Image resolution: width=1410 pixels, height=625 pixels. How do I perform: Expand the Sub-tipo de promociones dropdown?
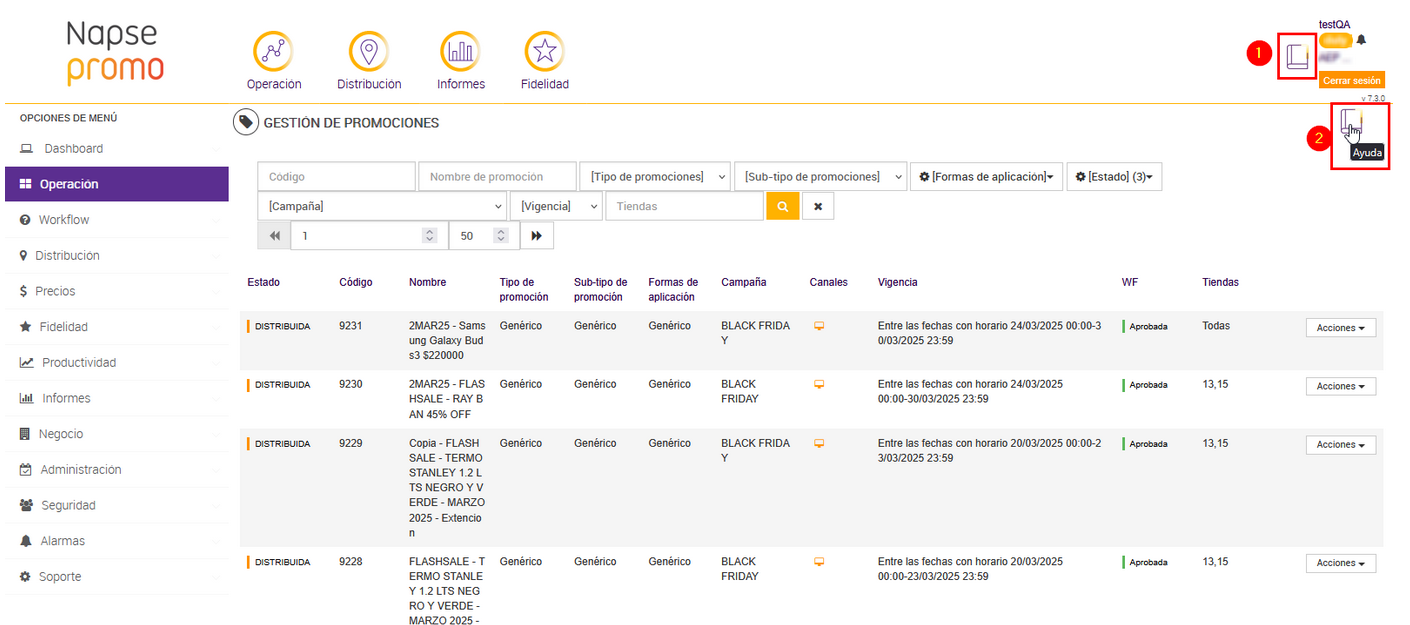tap(820, 177)
